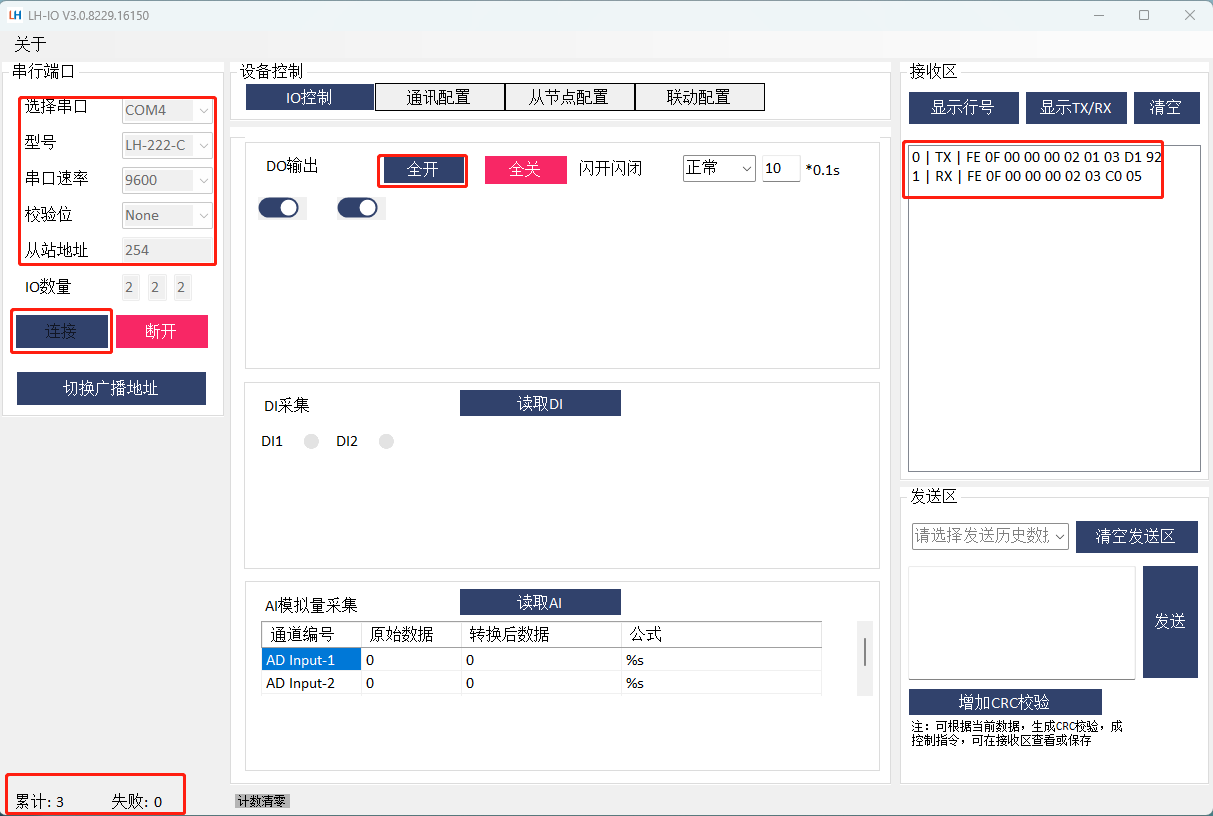Click the DI1 status indicator
The height and width of the screenshot is (816, 1213).
point(311,441)
